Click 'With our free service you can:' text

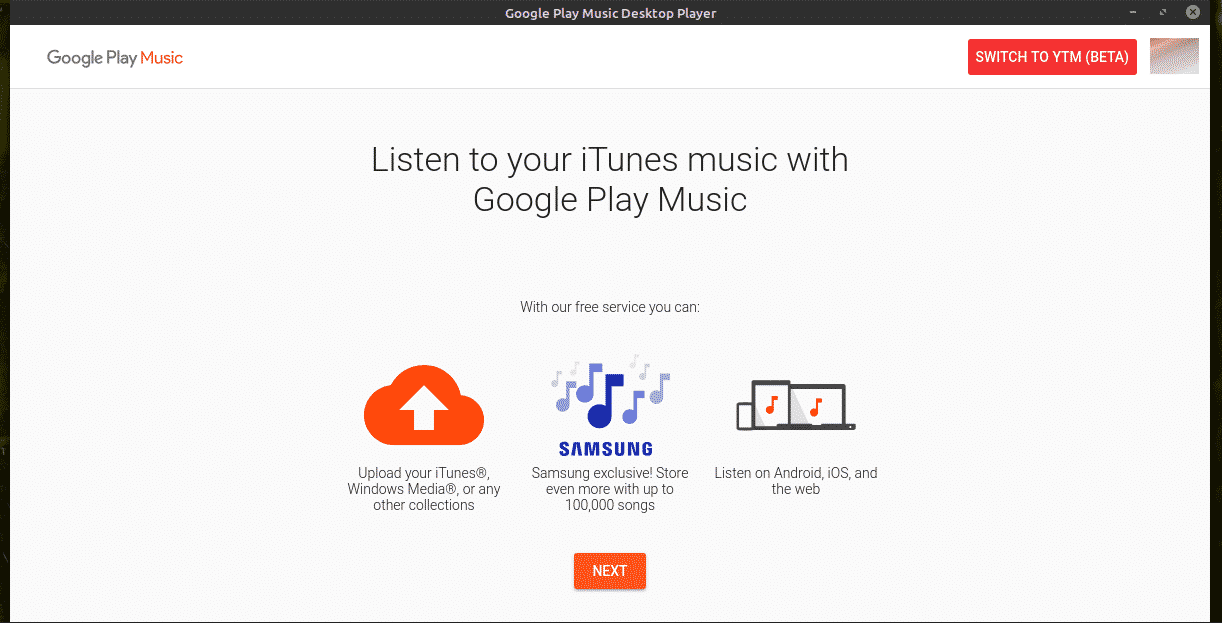click(x=610, y=307)
